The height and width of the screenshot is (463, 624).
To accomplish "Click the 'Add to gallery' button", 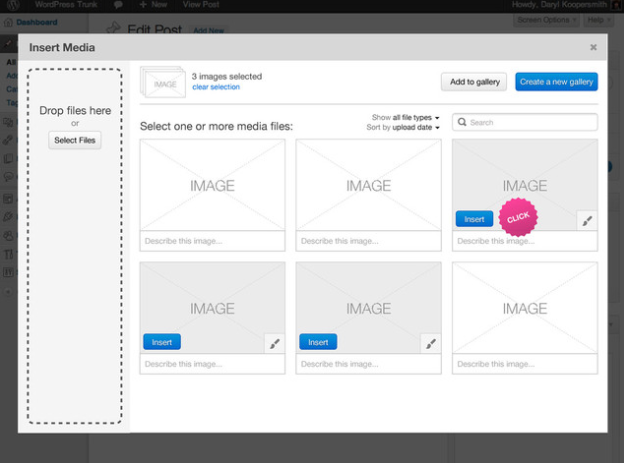I will (x=474, y=82).
